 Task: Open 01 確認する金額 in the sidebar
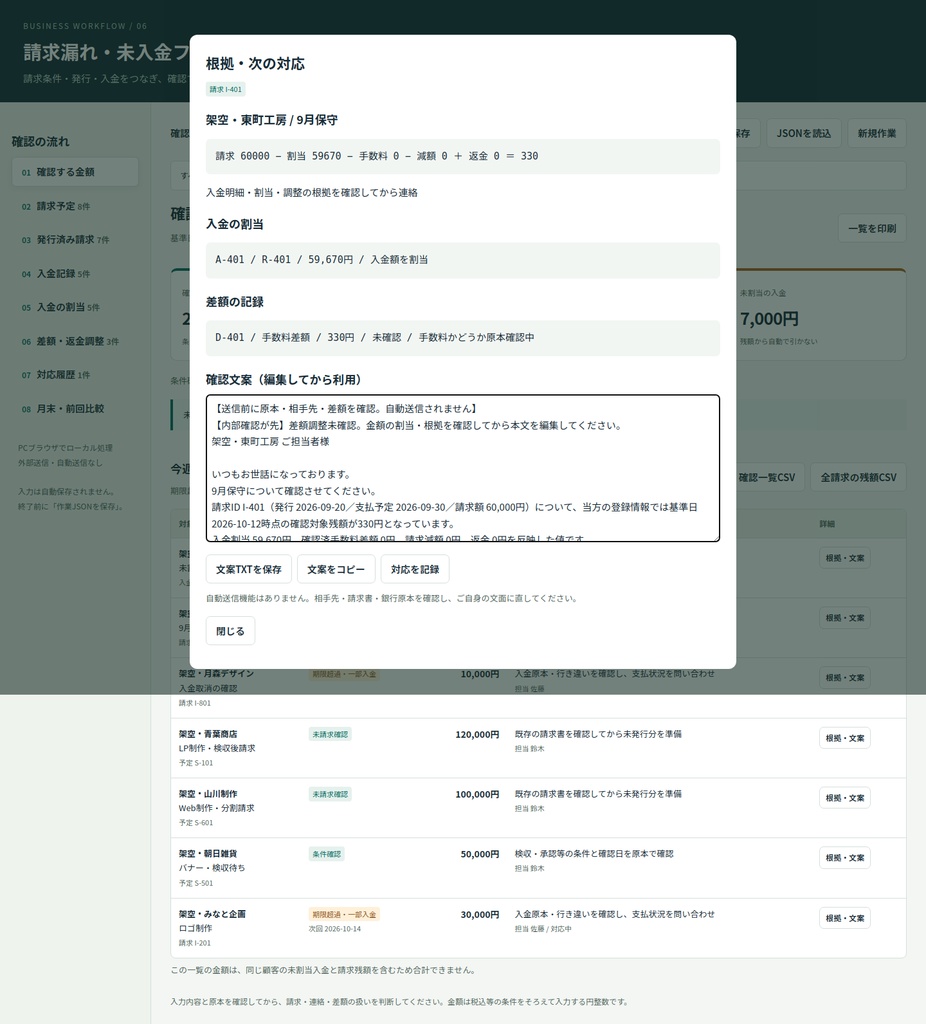click(75, 172)
